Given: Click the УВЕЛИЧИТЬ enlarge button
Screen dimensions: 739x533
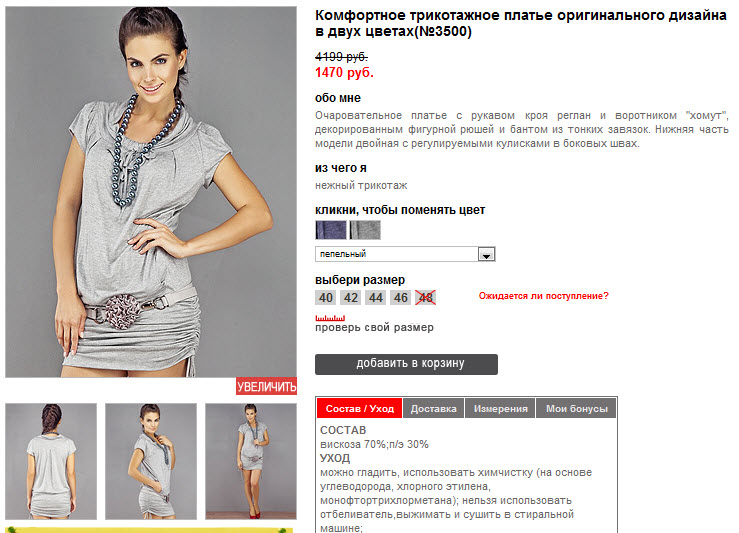Looking at the screenshot, I should click(x=266, y=386).
